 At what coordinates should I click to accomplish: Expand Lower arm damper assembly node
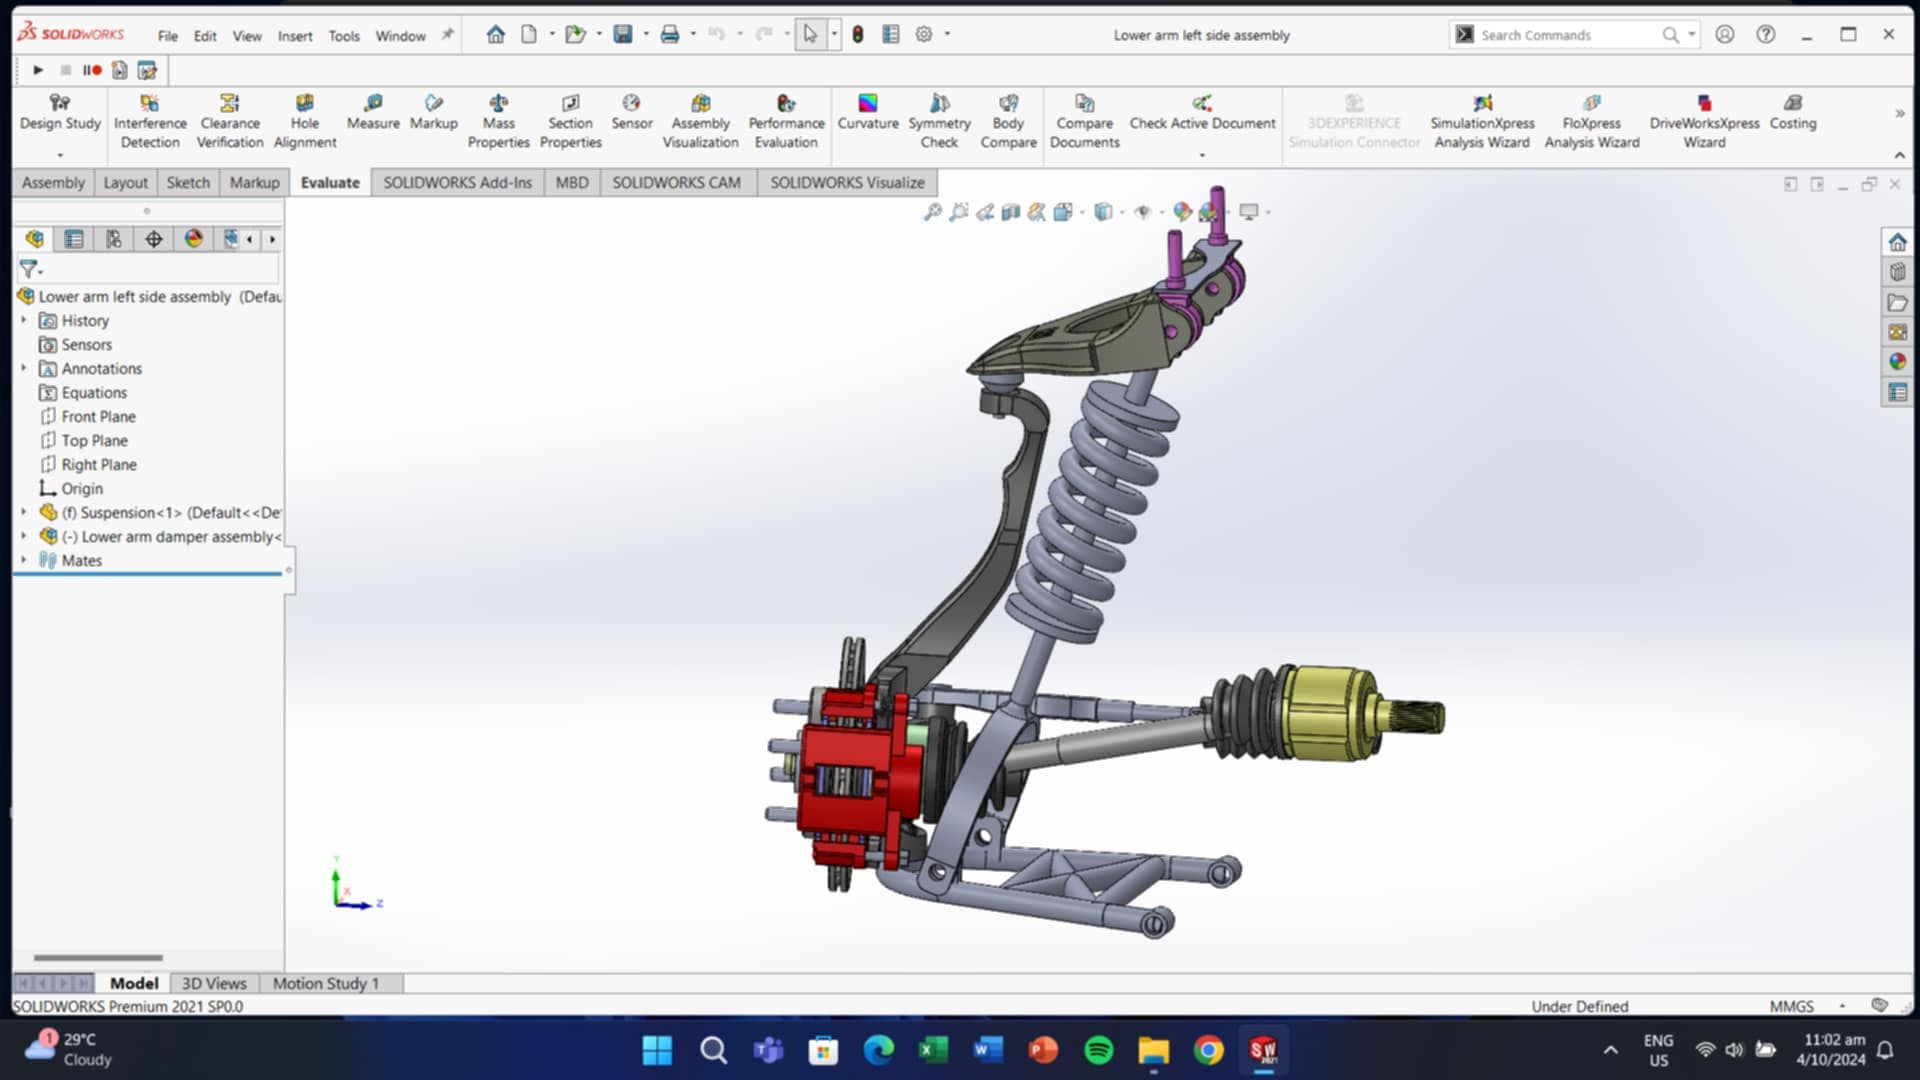coord(24,536)
